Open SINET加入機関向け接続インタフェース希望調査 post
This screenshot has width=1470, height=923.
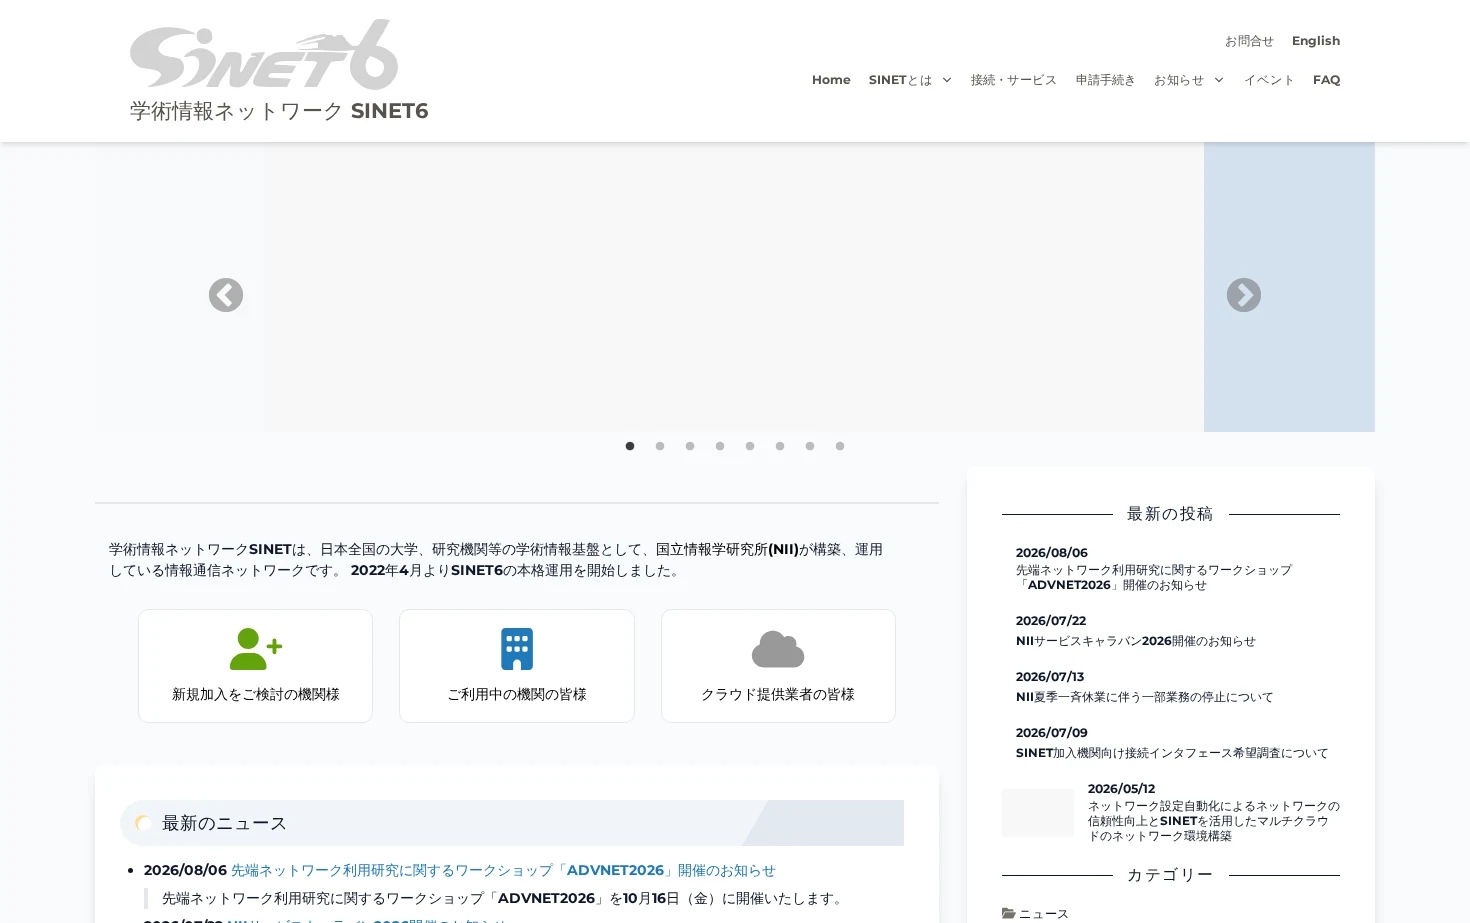[1172, 753]
